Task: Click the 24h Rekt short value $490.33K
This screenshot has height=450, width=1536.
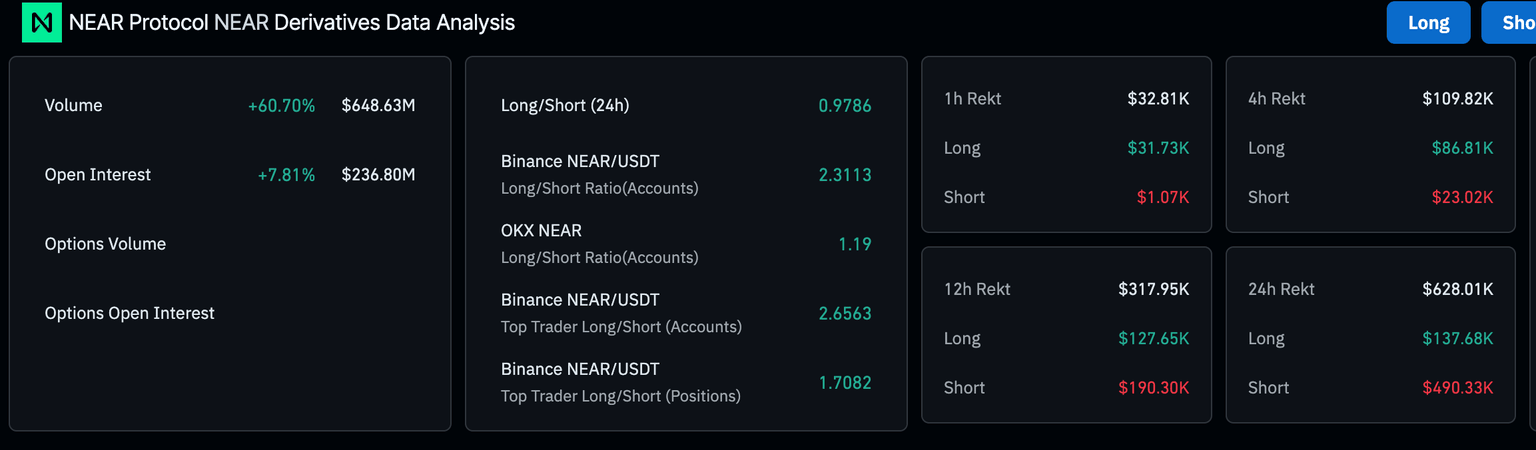Action: click(x=1458, y=387)
